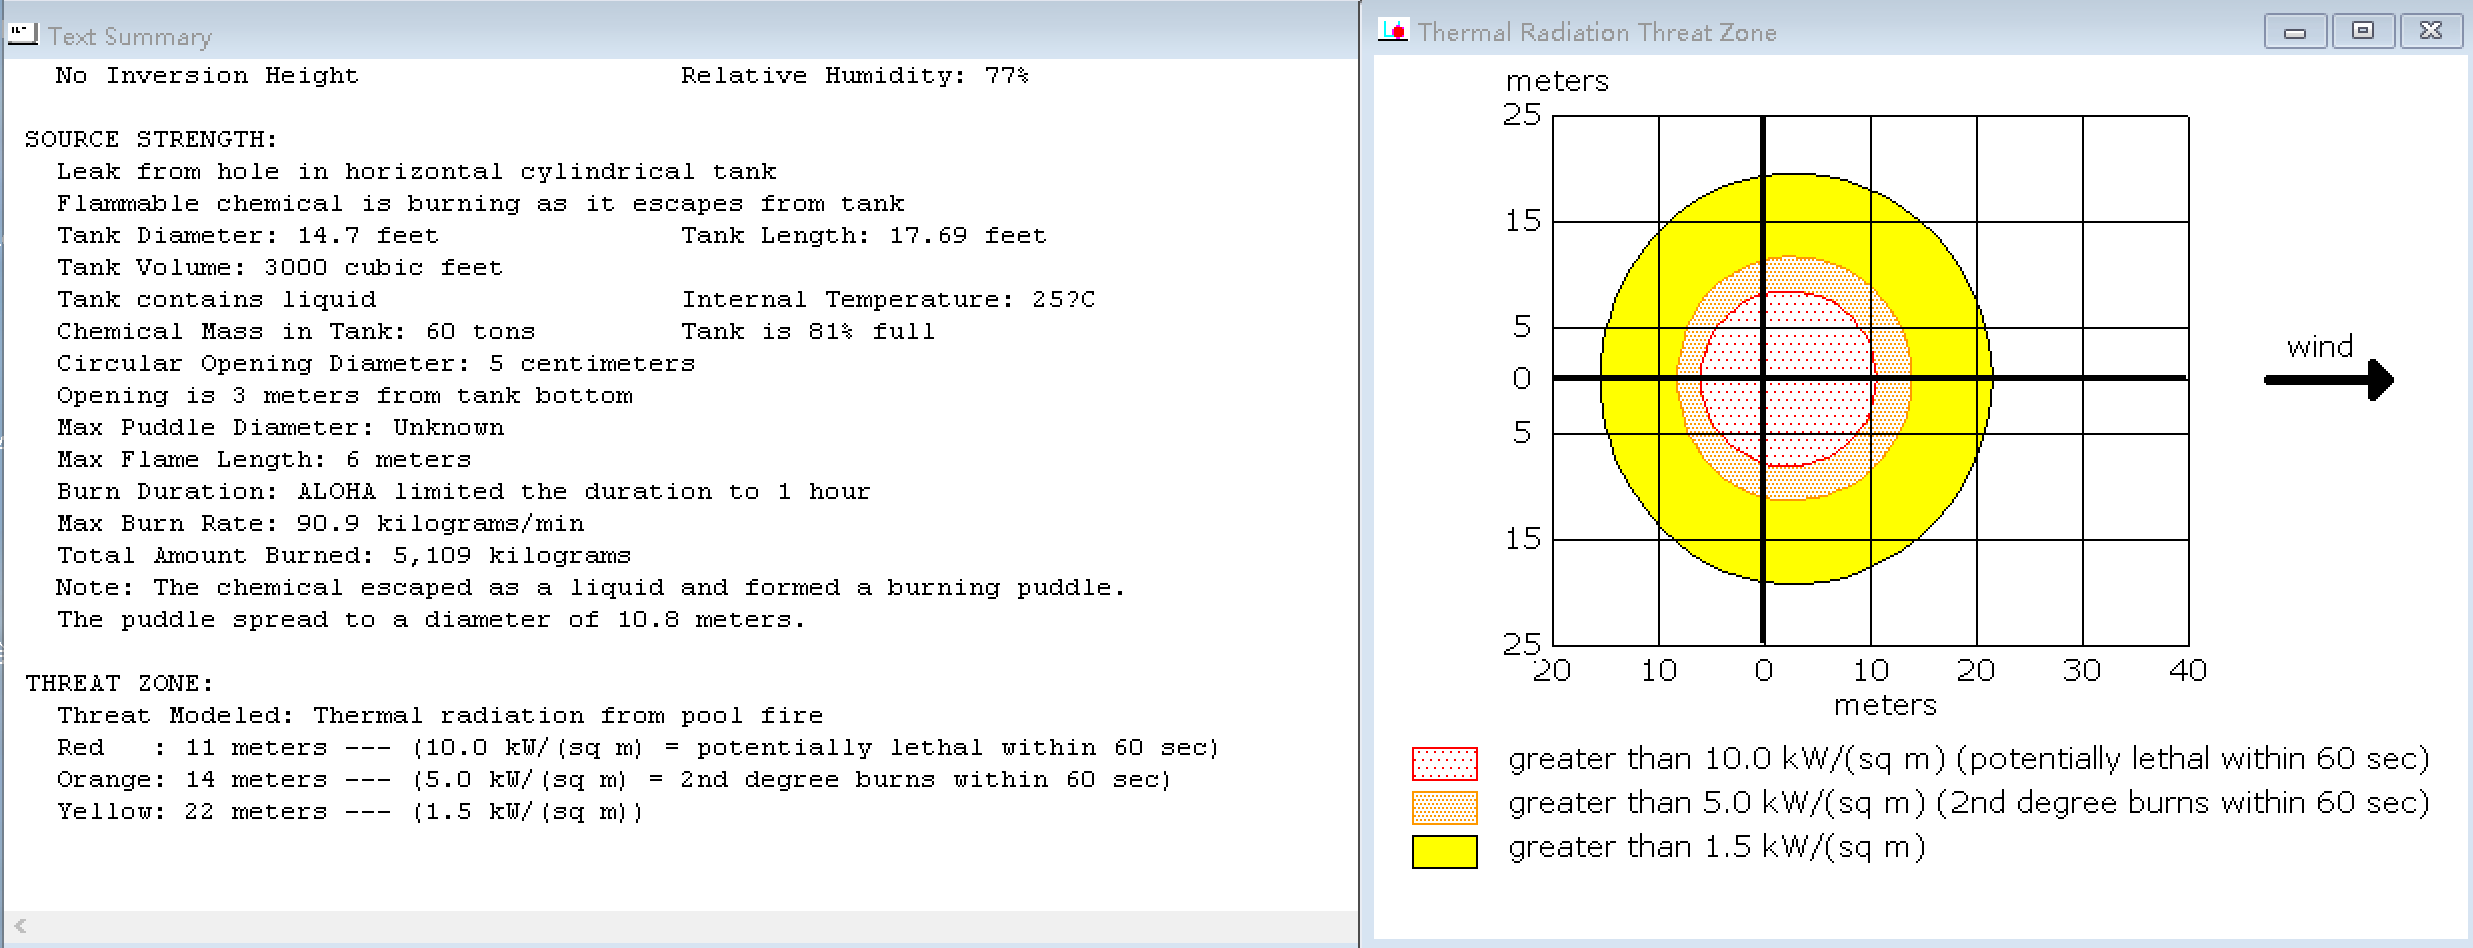Click 'Tank Length: 17.69 feet' value
The height and width of the screenshot is (948, 2473).
tap(864, 235)
